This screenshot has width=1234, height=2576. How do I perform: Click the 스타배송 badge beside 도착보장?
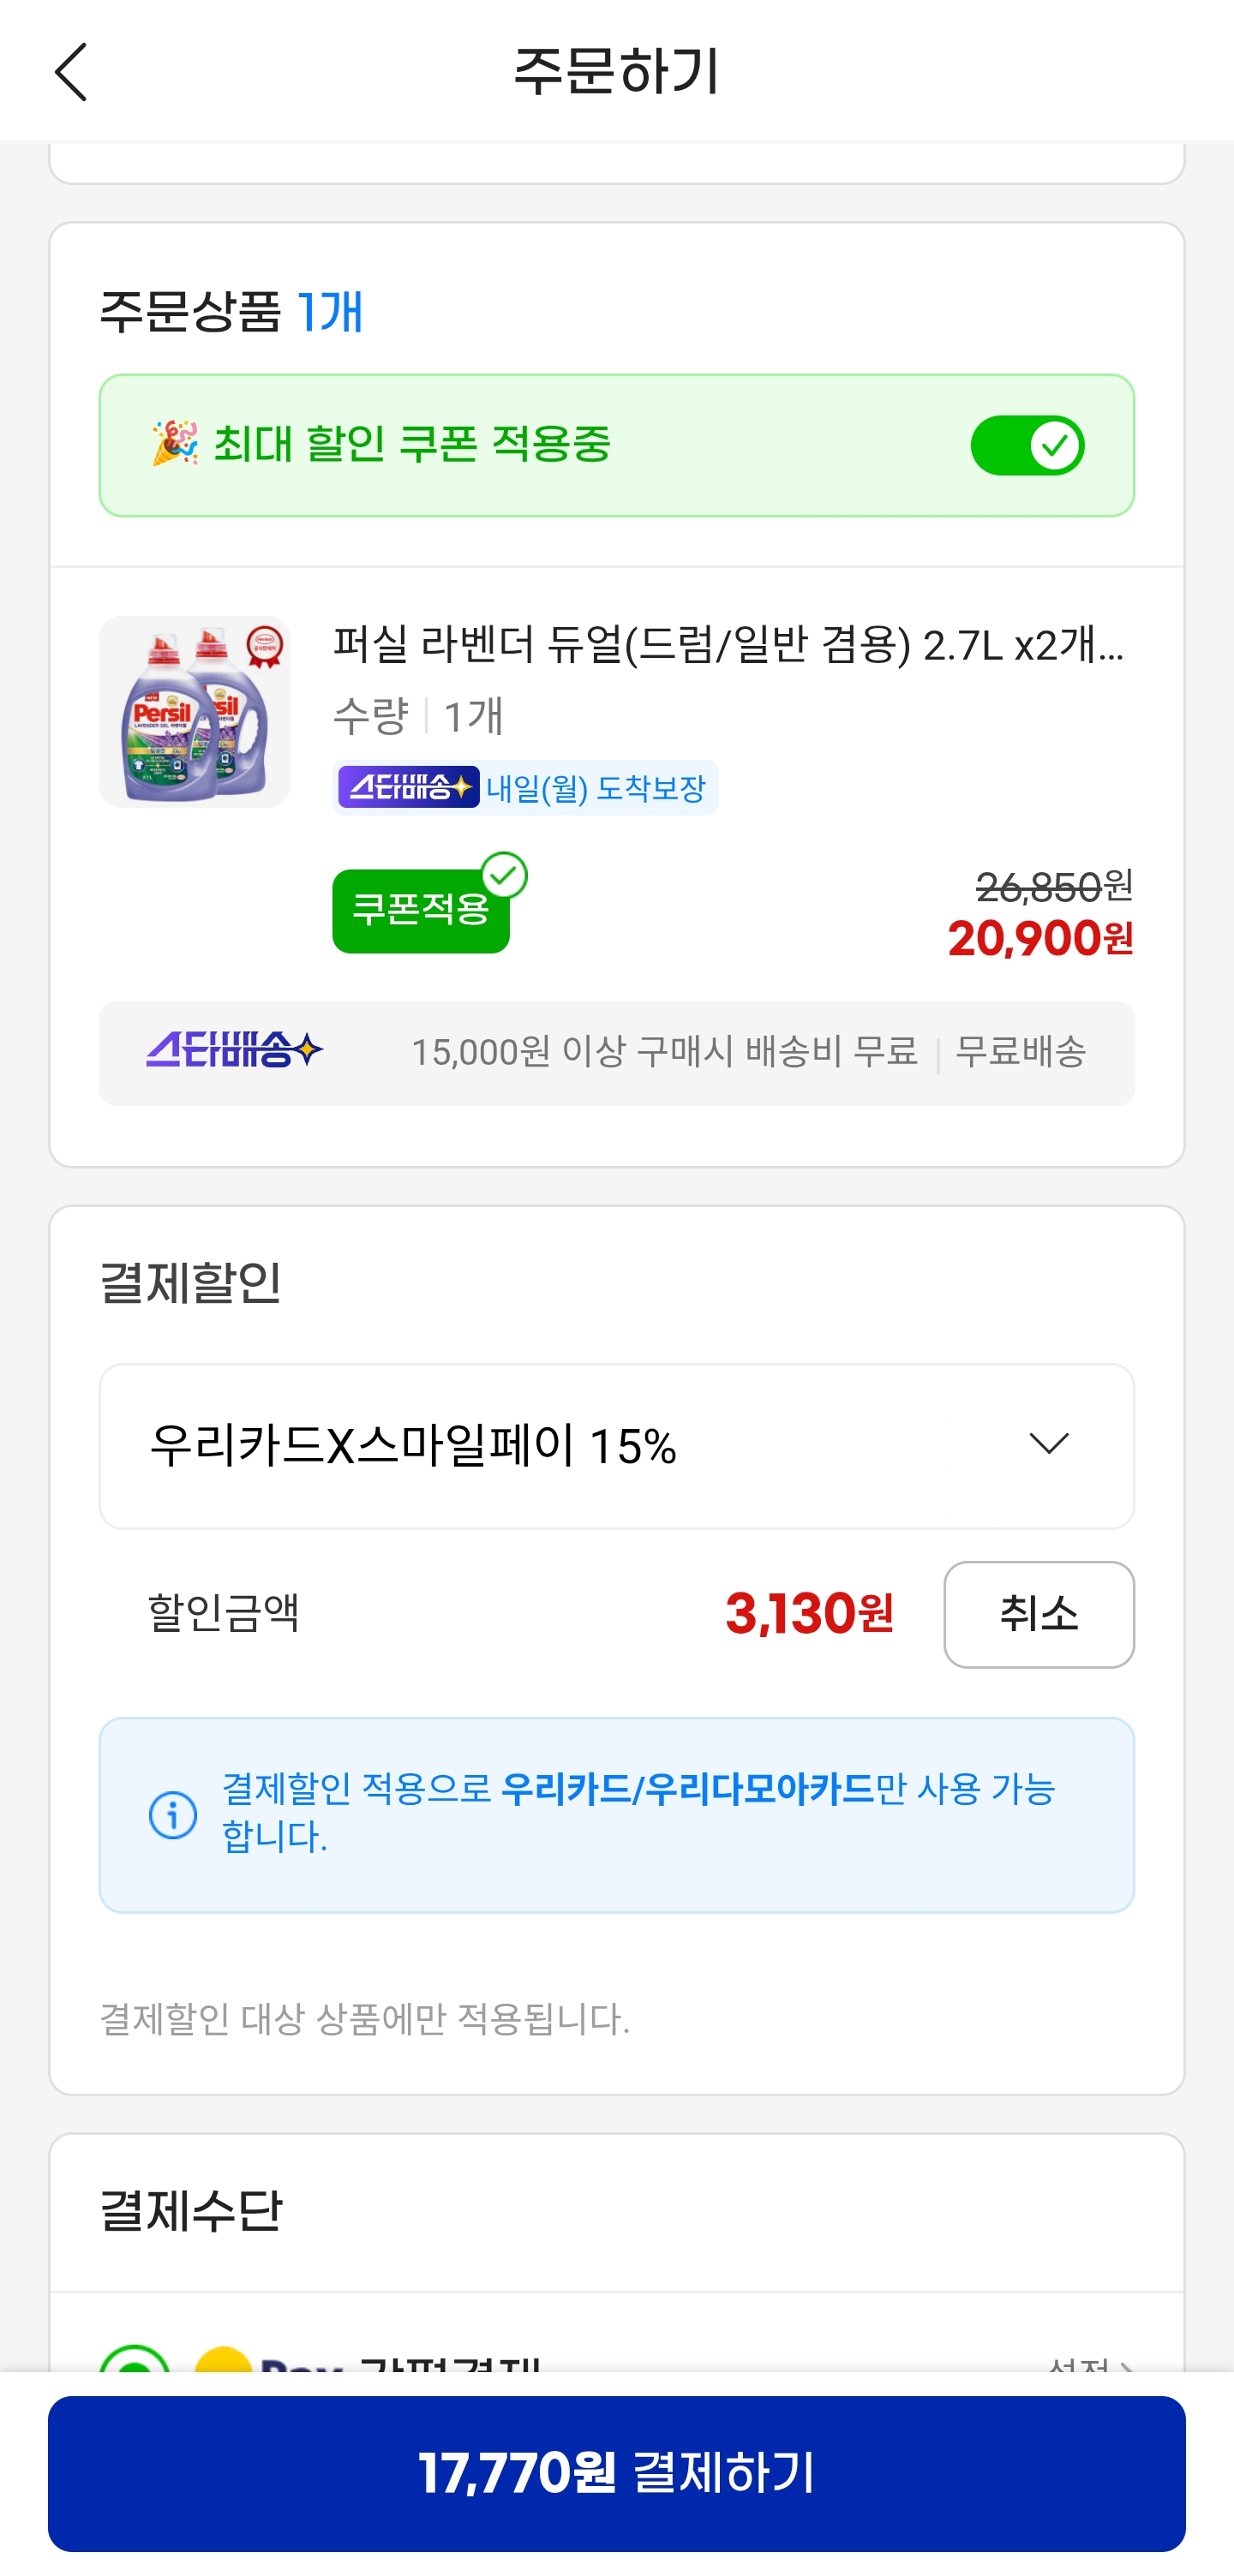[x=408, y=788]
